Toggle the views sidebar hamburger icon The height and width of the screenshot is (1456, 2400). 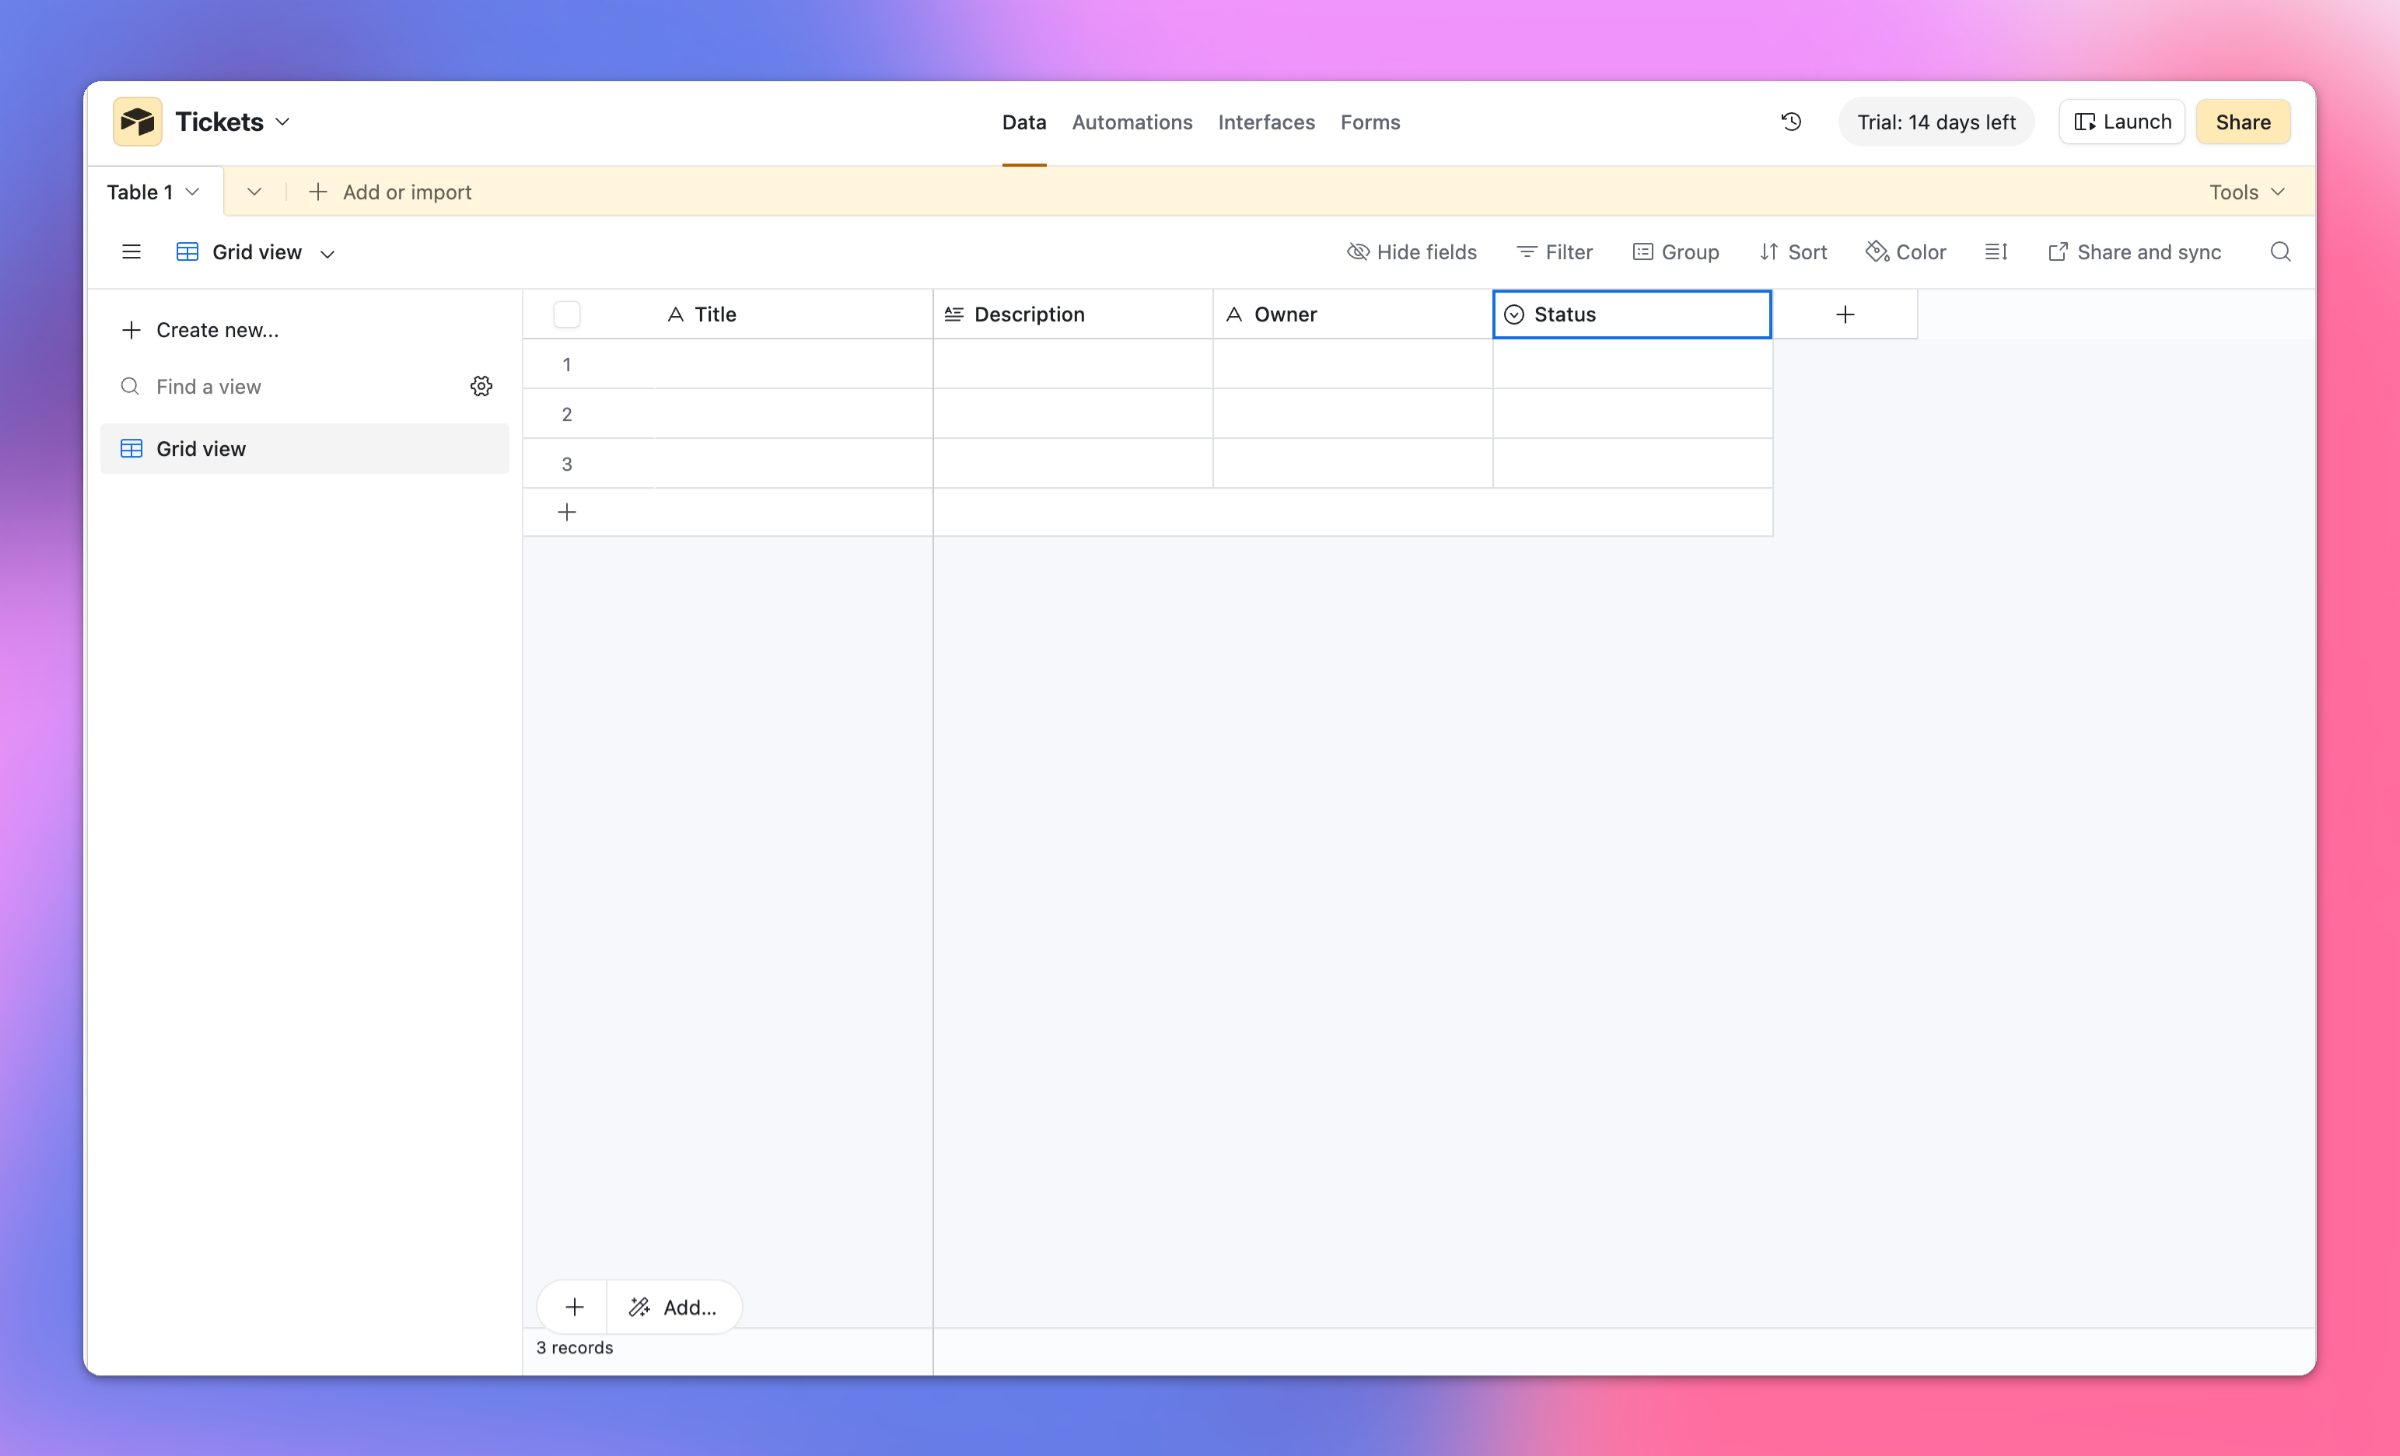(x=131, y=251)
